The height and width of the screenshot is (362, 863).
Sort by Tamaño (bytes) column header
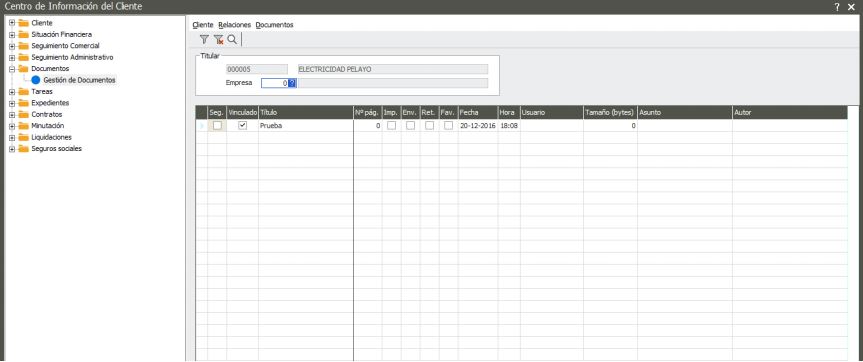(610, 112)
